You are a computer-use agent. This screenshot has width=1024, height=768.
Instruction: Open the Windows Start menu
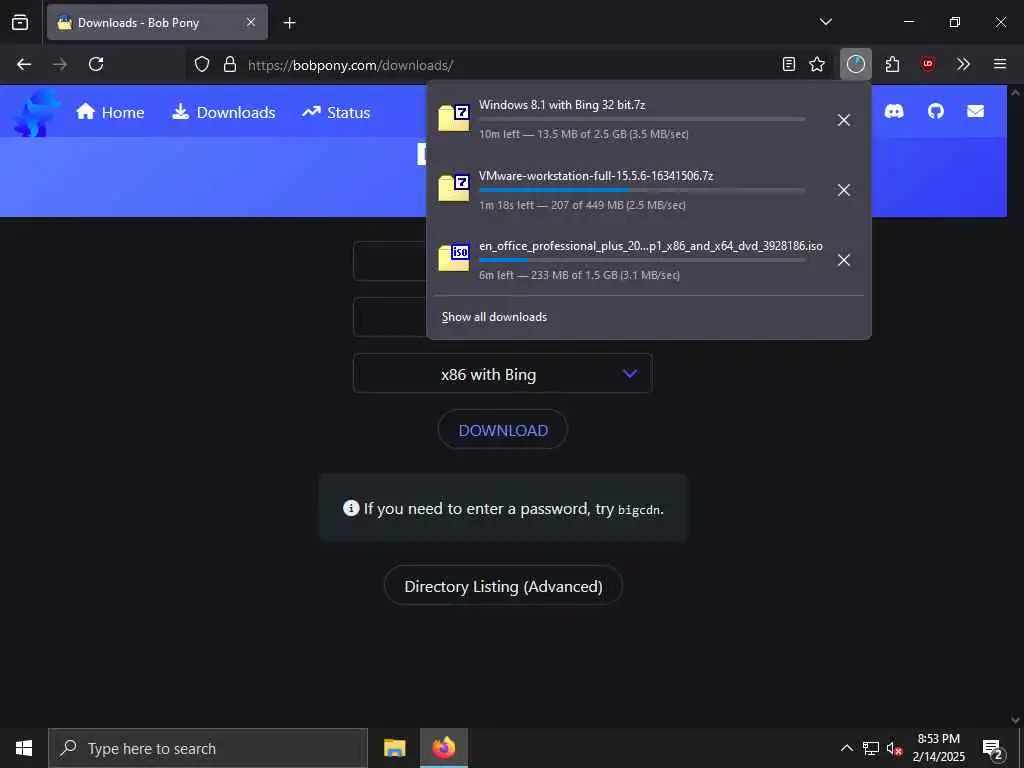pos(24,748)
